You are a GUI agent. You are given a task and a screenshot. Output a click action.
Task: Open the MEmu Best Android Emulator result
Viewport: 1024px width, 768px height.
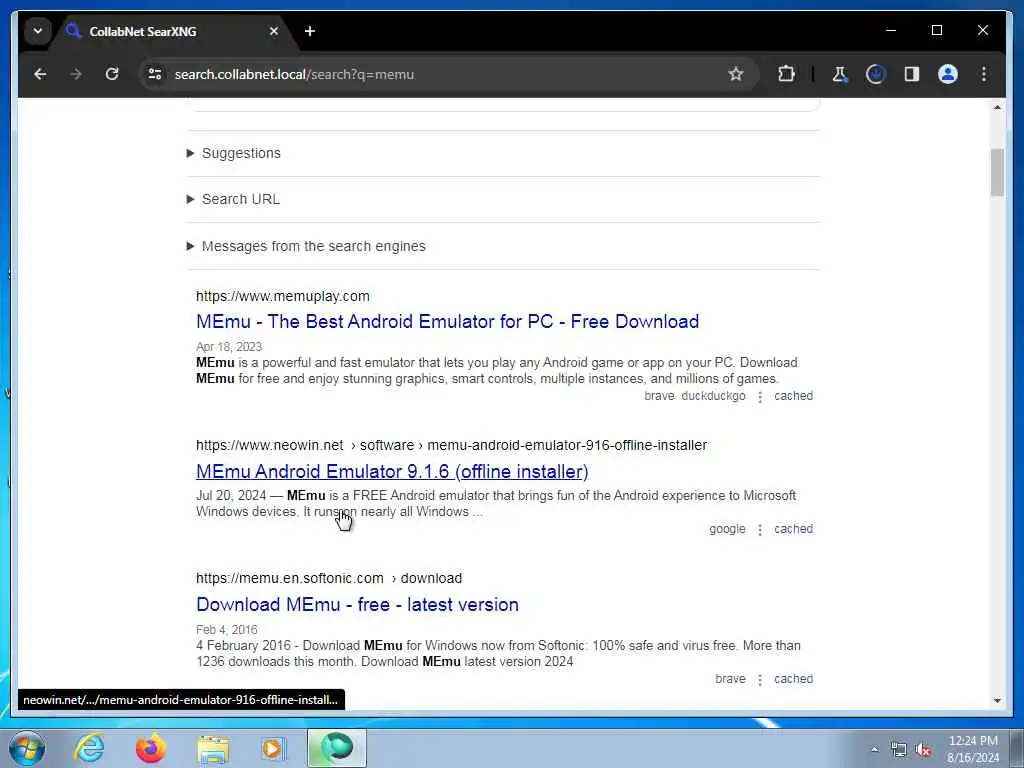[x=447, y=321]
